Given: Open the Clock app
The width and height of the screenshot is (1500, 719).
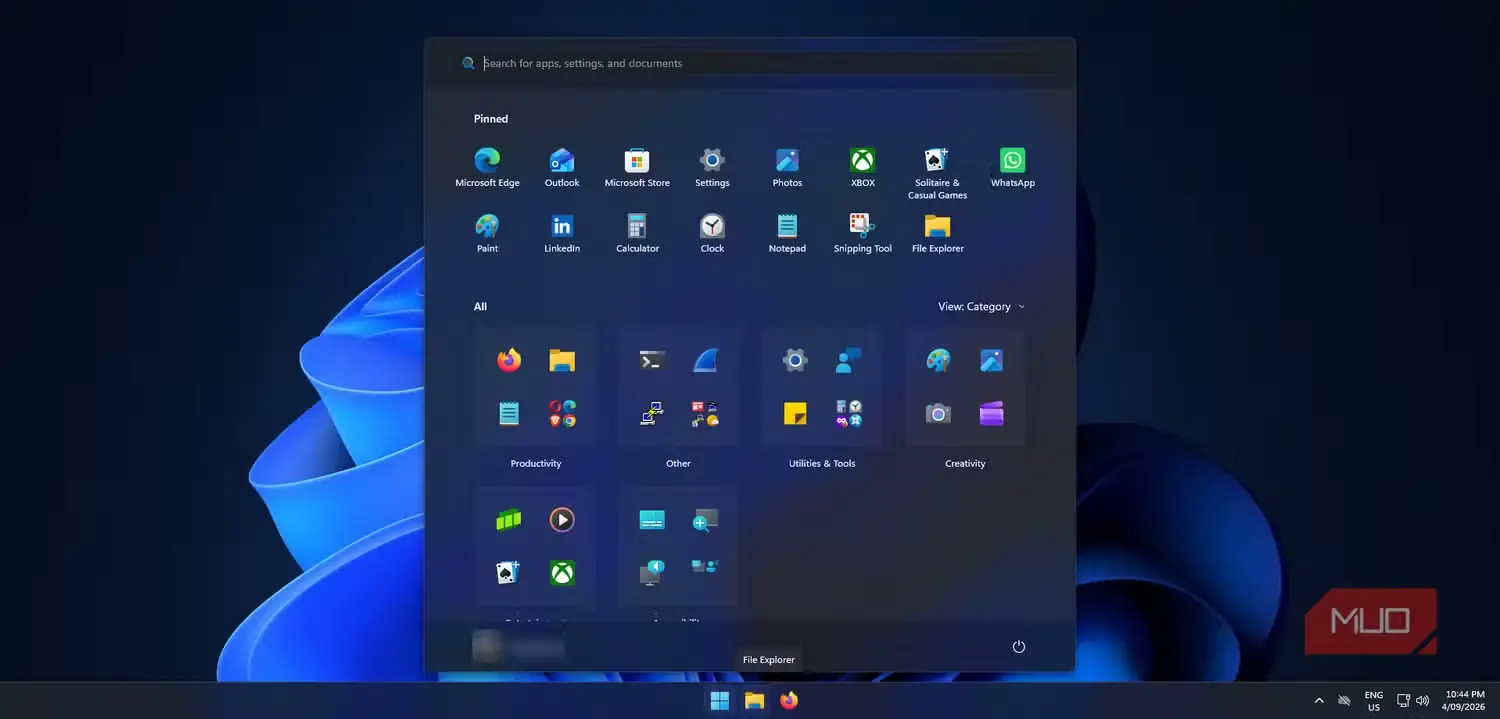Looking at the screenshot, I should pos(712,233).
